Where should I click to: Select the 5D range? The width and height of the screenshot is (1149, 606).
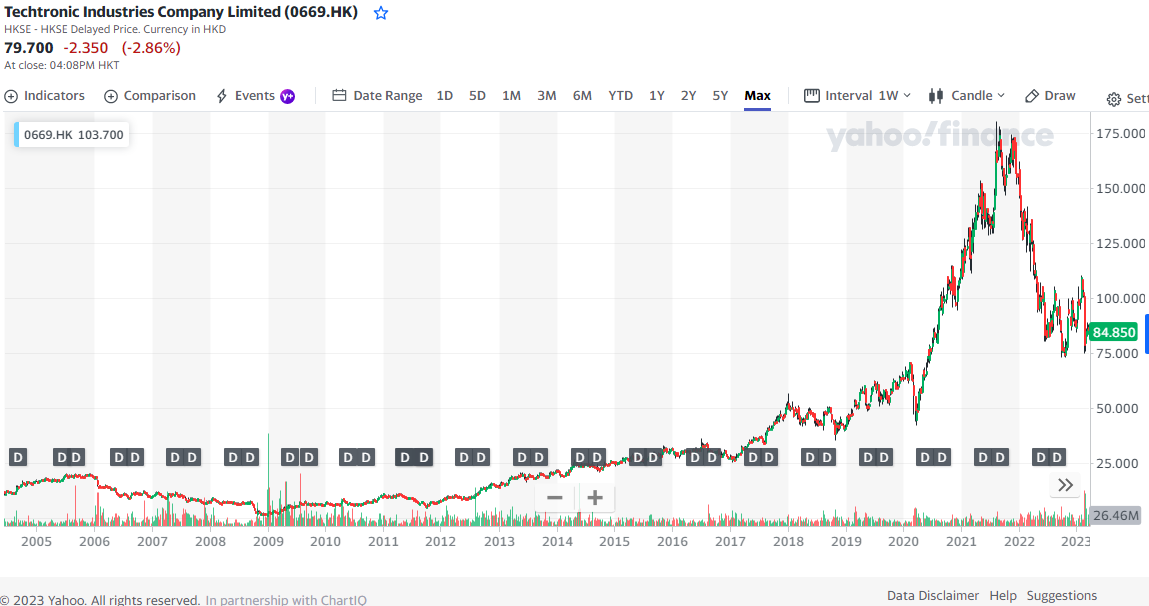(x=477, y=96)
